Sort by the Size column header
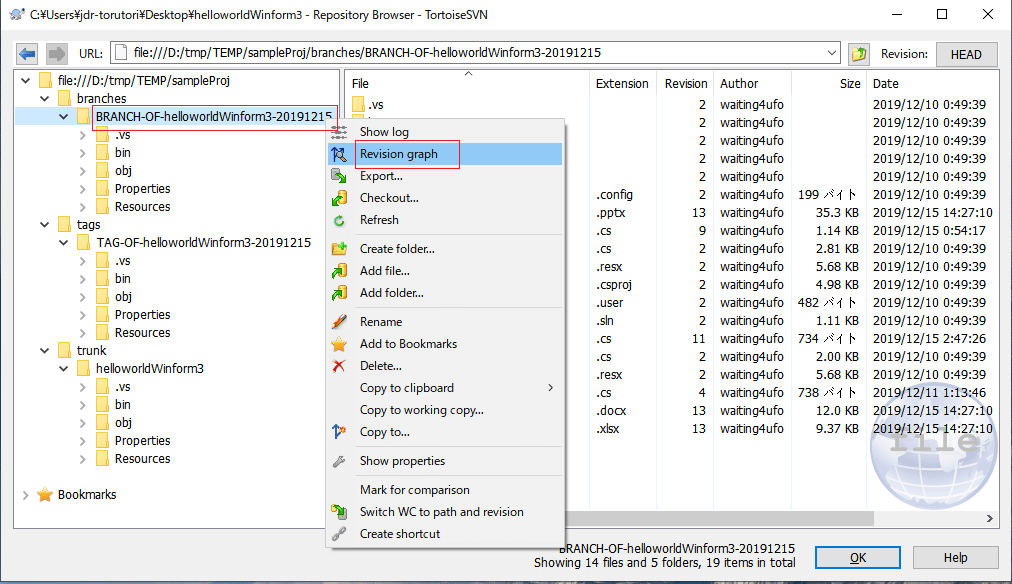 click(828, 83)
